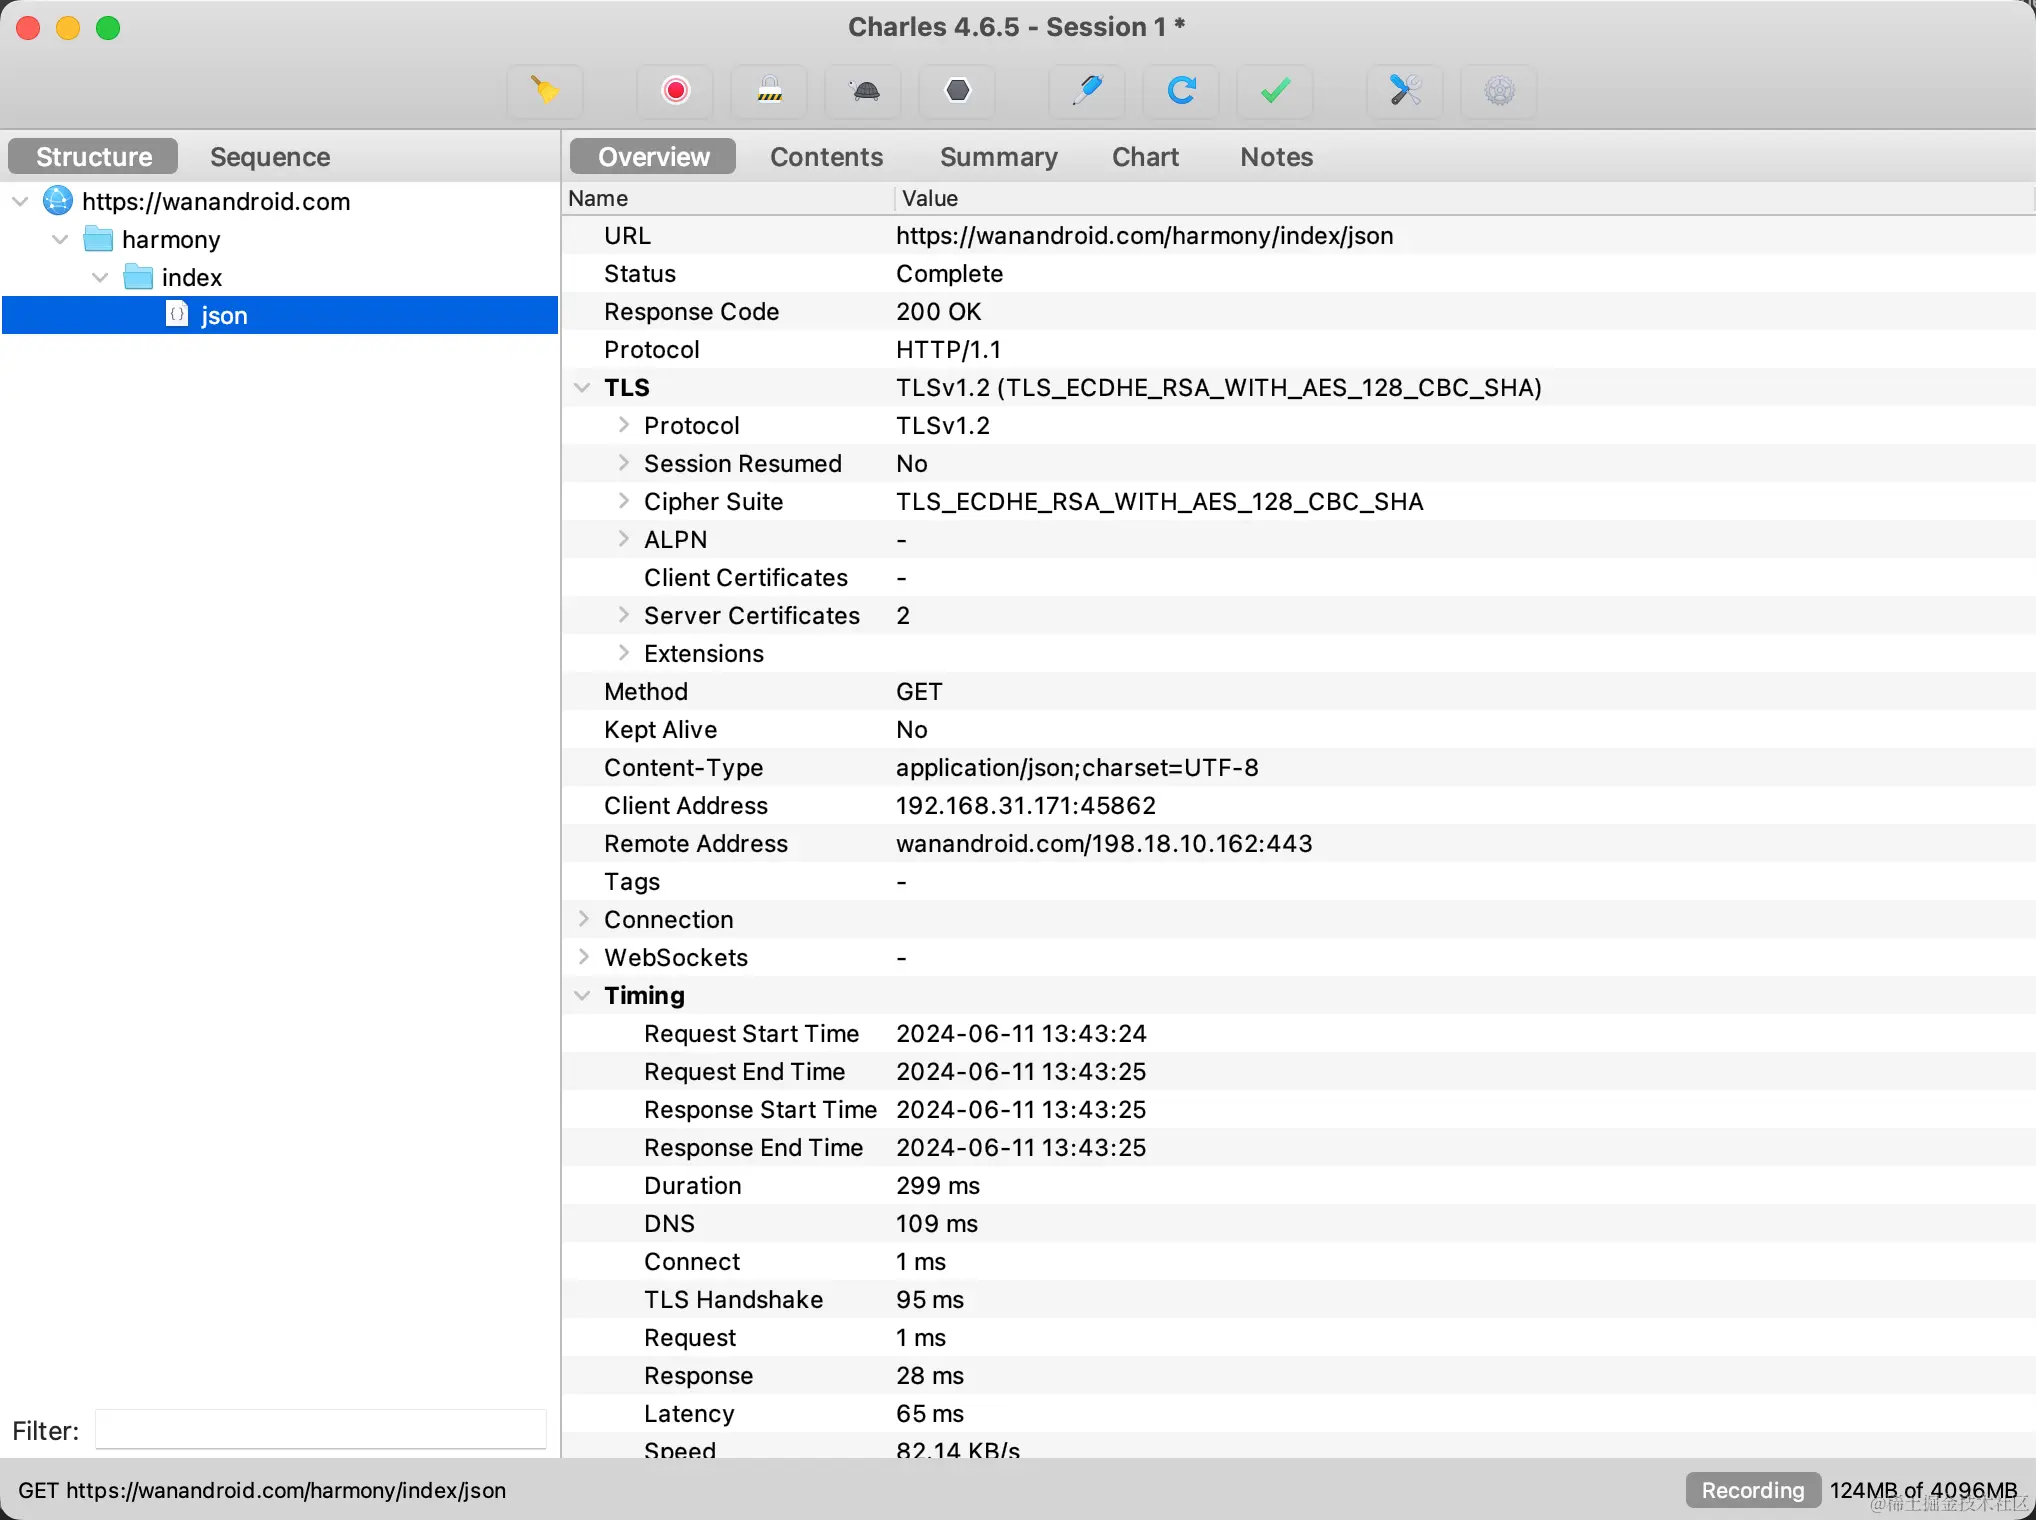Expand the Connection row
This screenshot has width=2036, height=1520.
pos(584,919)
